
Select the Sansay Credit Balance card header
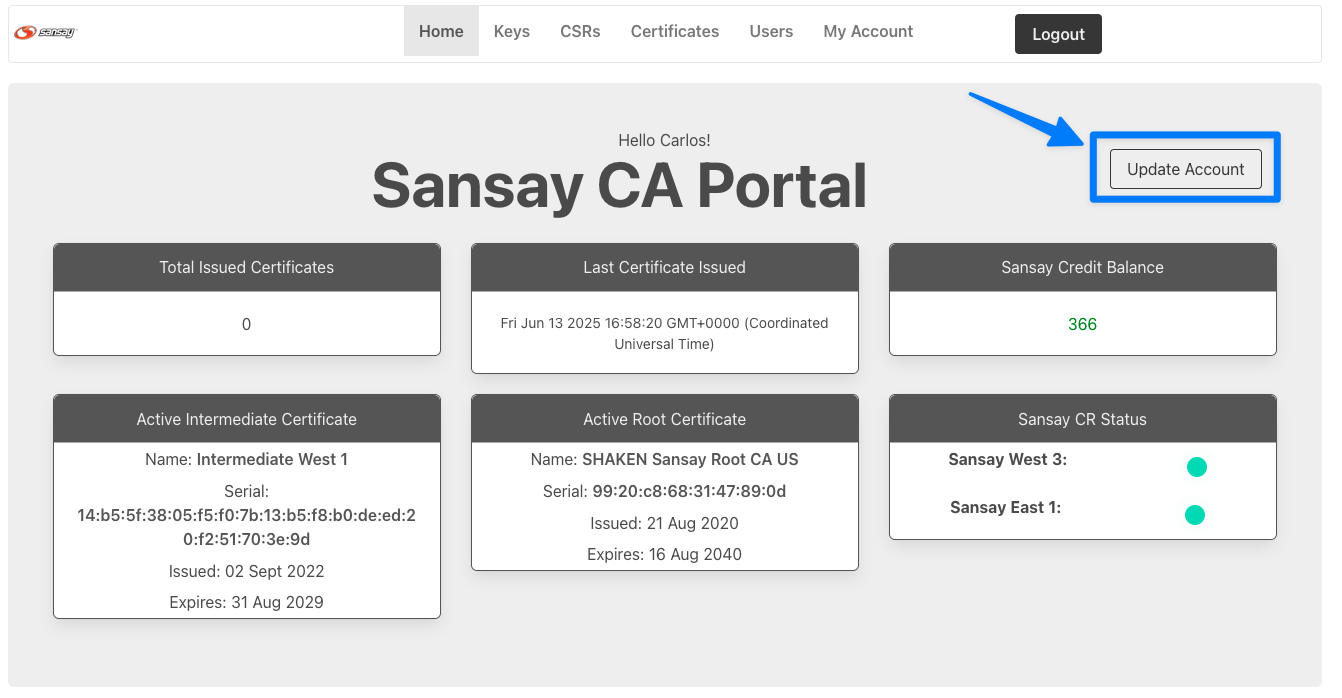point(1083,268)
